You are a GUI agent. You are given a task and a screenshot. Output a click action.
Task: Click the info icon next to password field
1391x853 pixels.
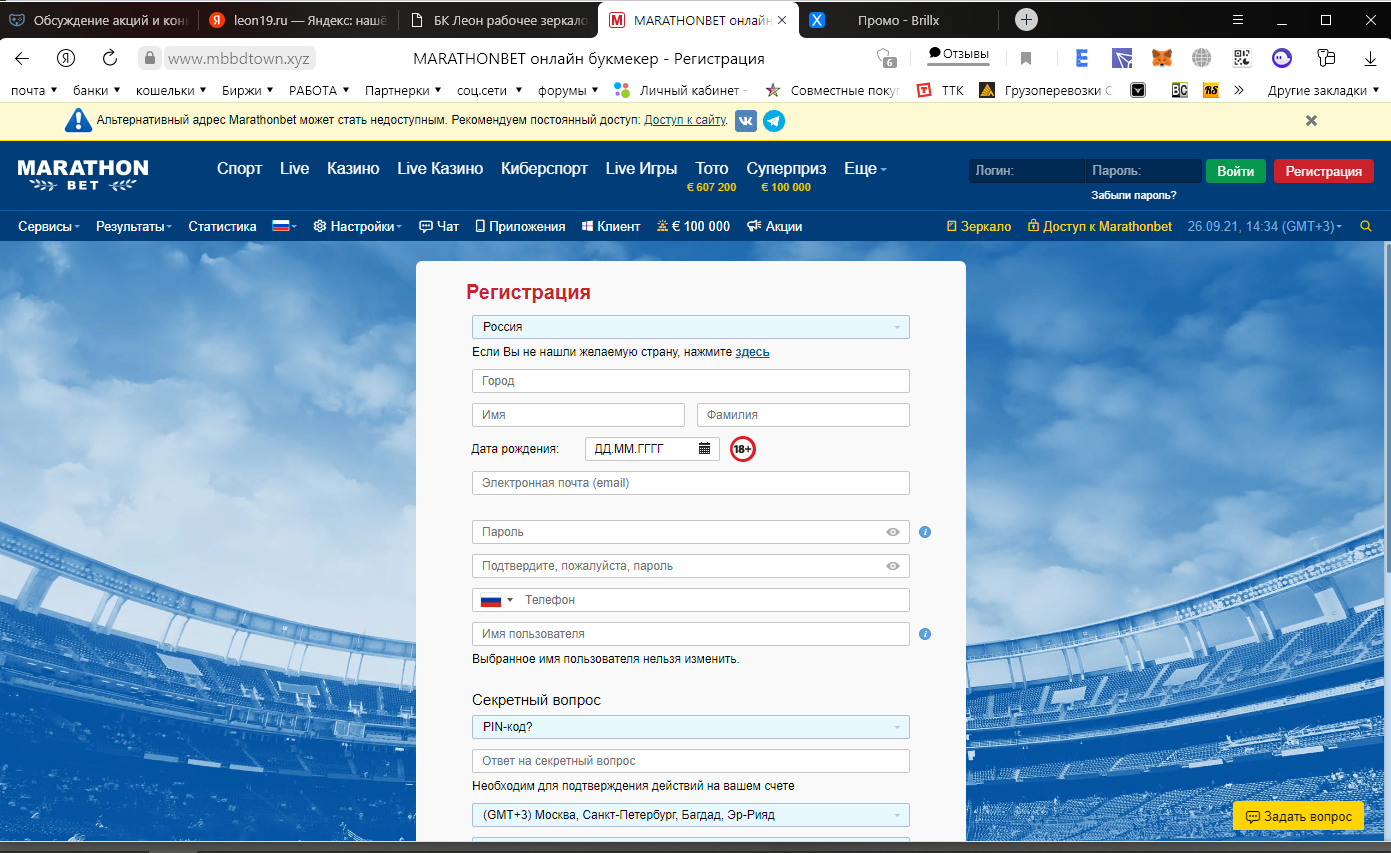[925, 532]
